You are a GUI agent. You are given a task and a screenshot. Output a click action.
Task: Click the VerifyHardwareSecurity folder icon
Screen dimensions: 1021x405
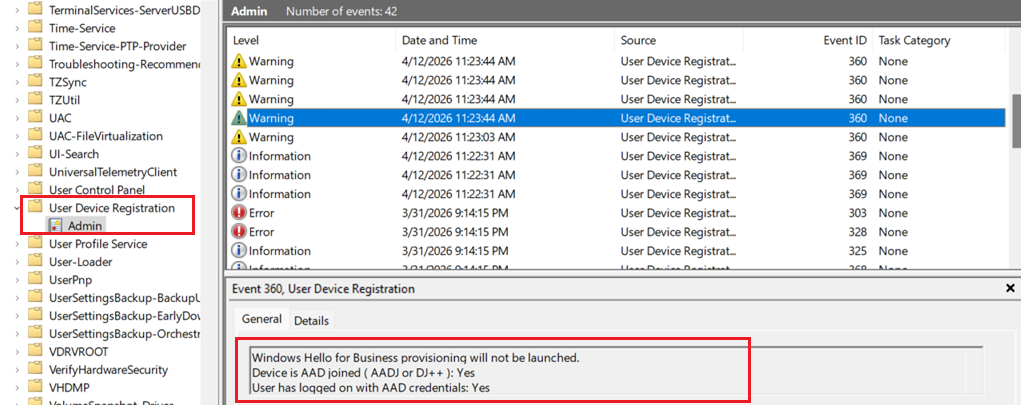(x=36, y=370)
